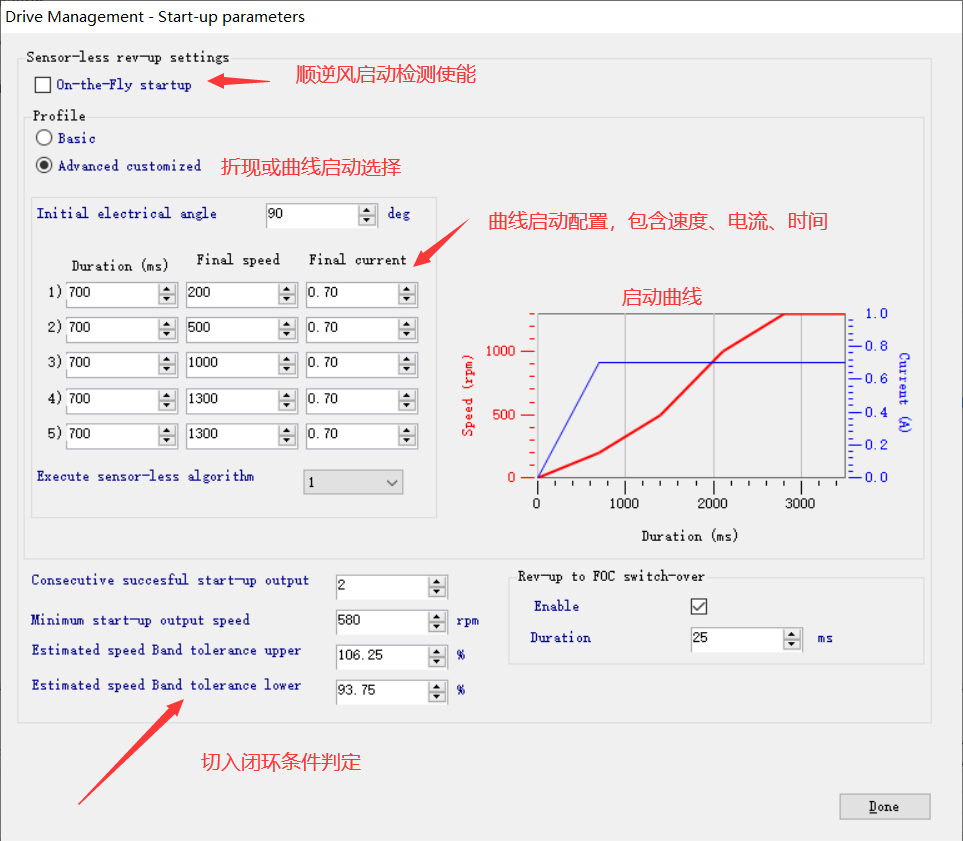Increase the Initial electrical angle using the up arrow

pyautogui.click(x=367, y=209)
